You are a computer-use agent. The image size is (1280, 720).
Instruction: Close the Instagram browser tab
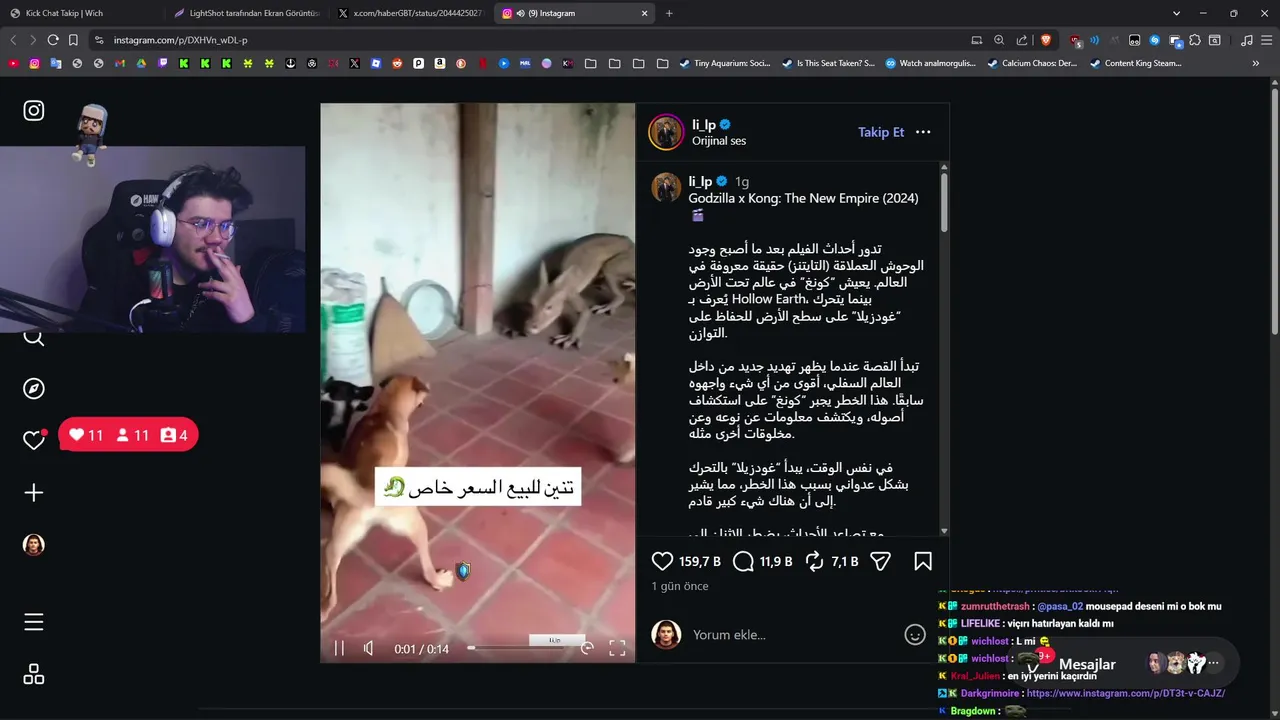(645, 13)
